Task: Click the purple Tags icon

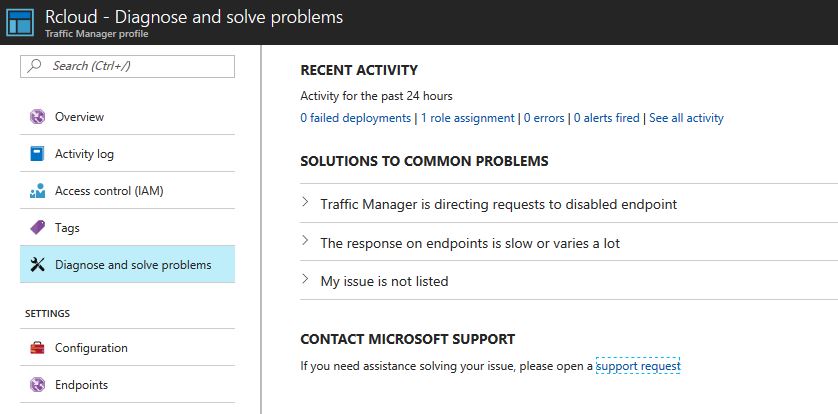Action: click(x=37, y=228)
